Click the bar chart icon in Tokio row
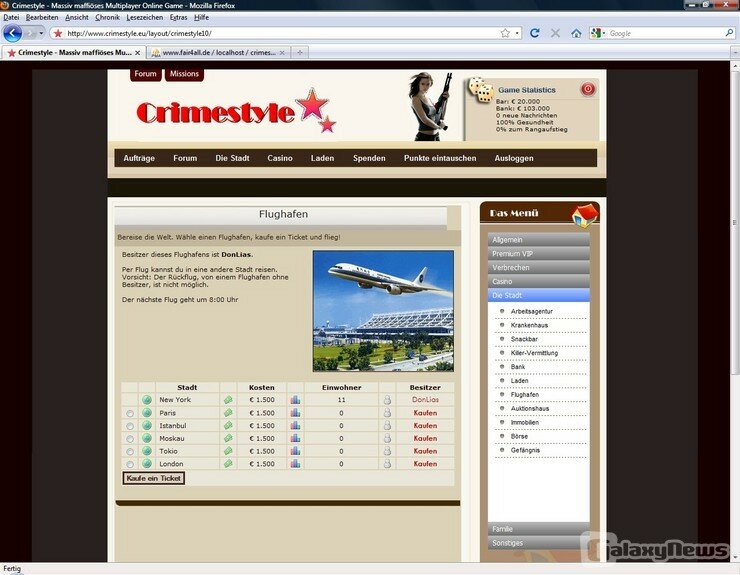Screen dimensions: 740x575 [295, 451]
